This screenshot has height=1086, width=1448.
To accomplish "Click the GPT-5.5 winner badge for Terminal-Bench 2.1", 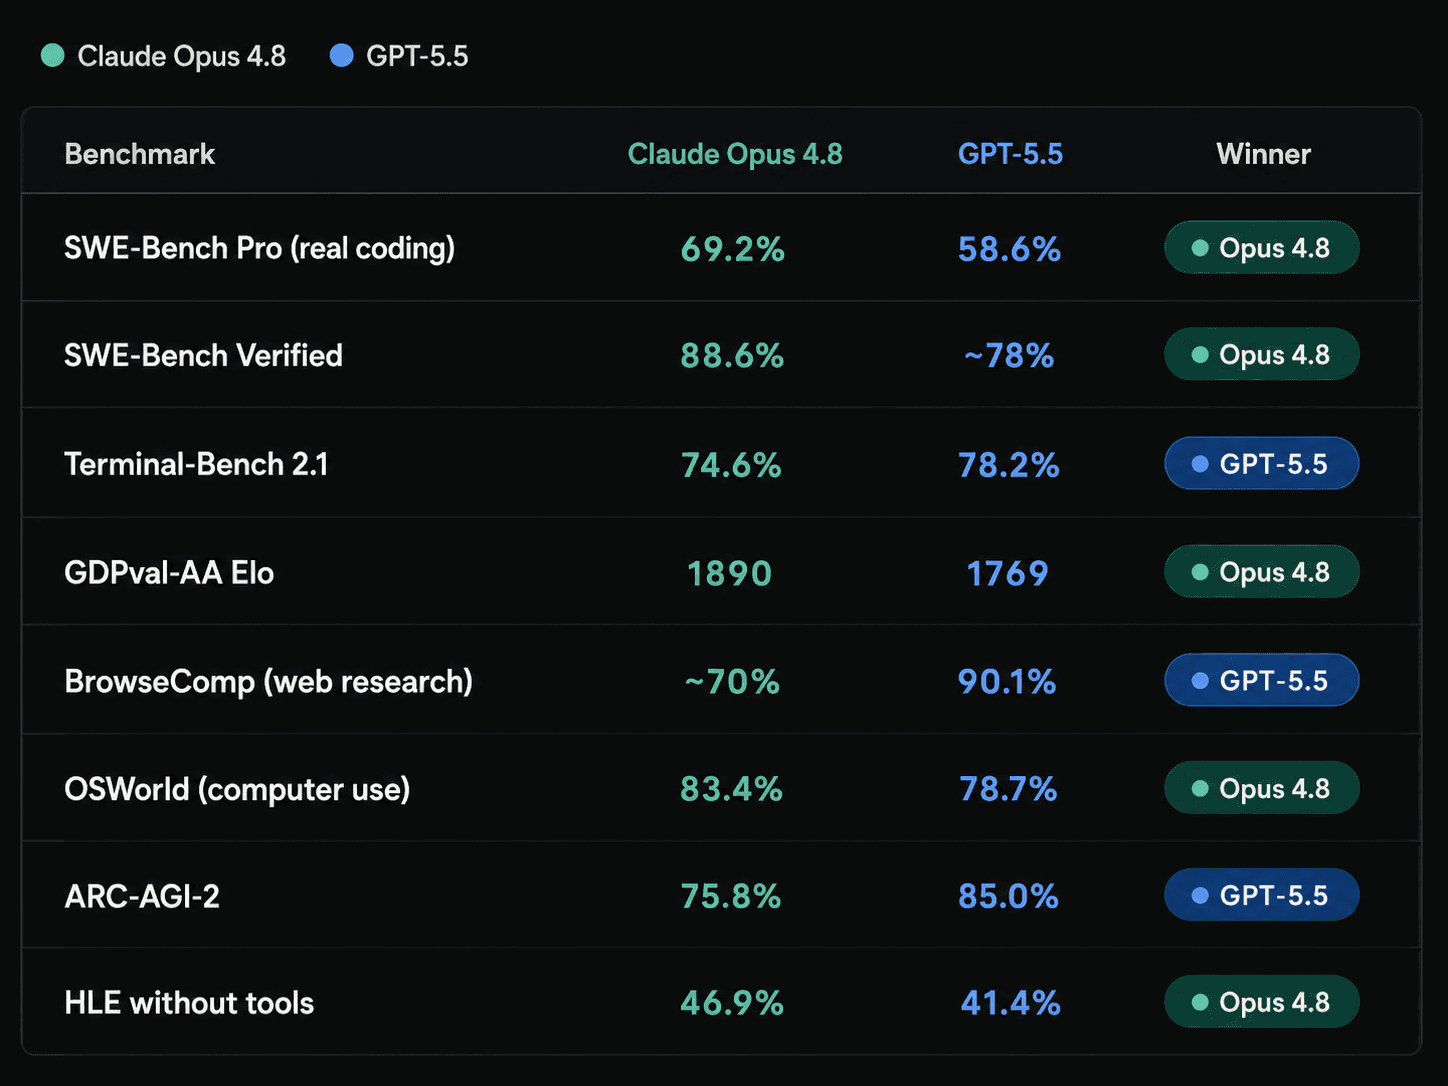I will [x=1262, y=464].
